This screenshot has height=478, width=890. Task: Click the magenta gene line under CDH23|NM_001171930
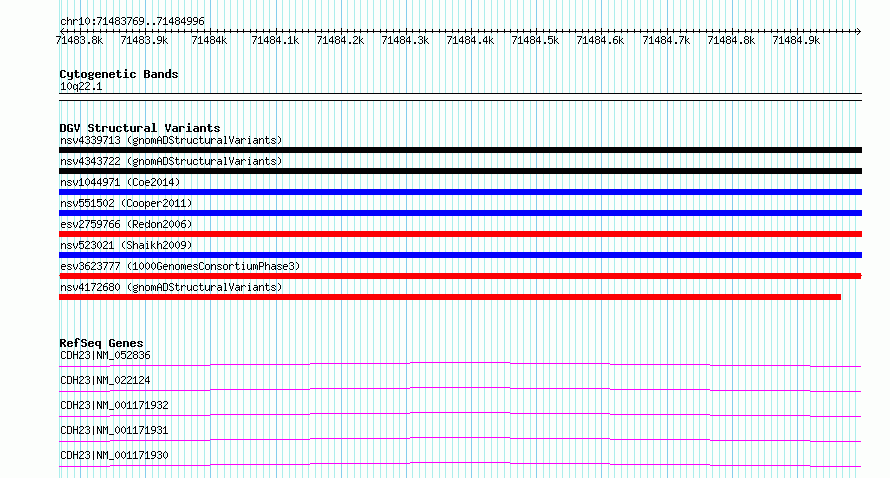[460, 463]
